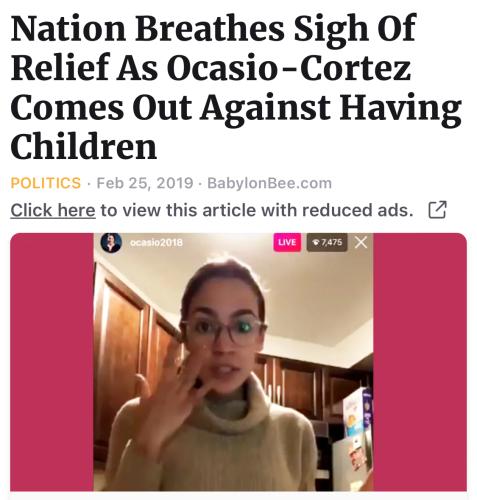Tap the article headline text

click(x=236, y=87)
